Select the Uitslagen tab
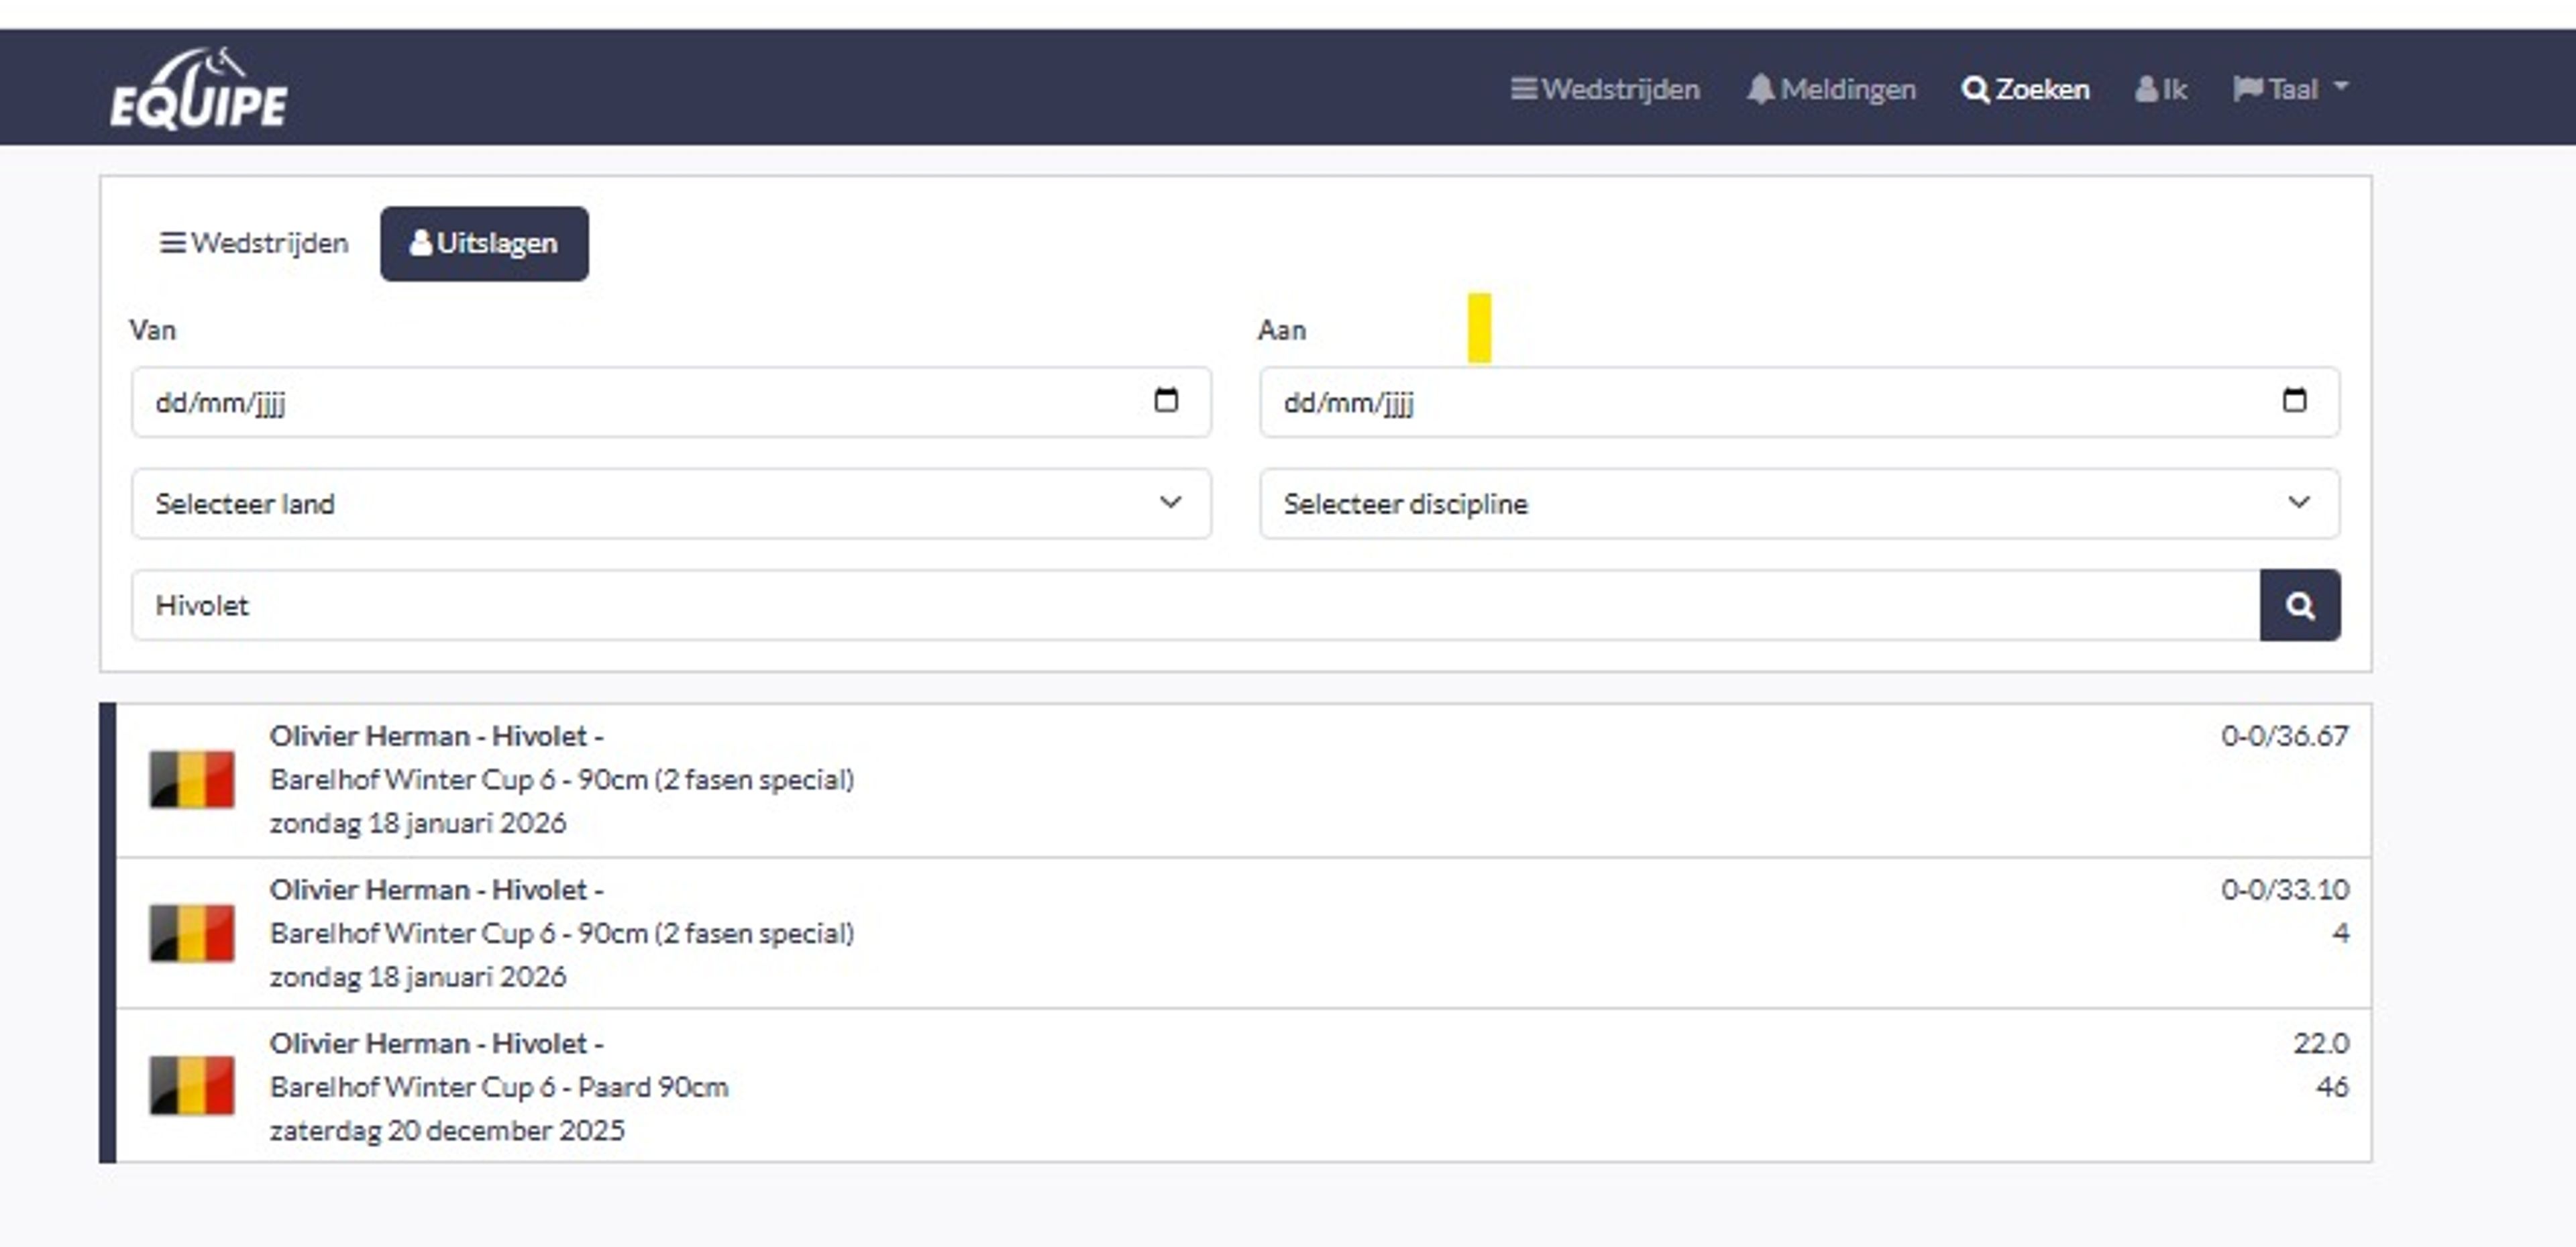 tap(484, 243)
